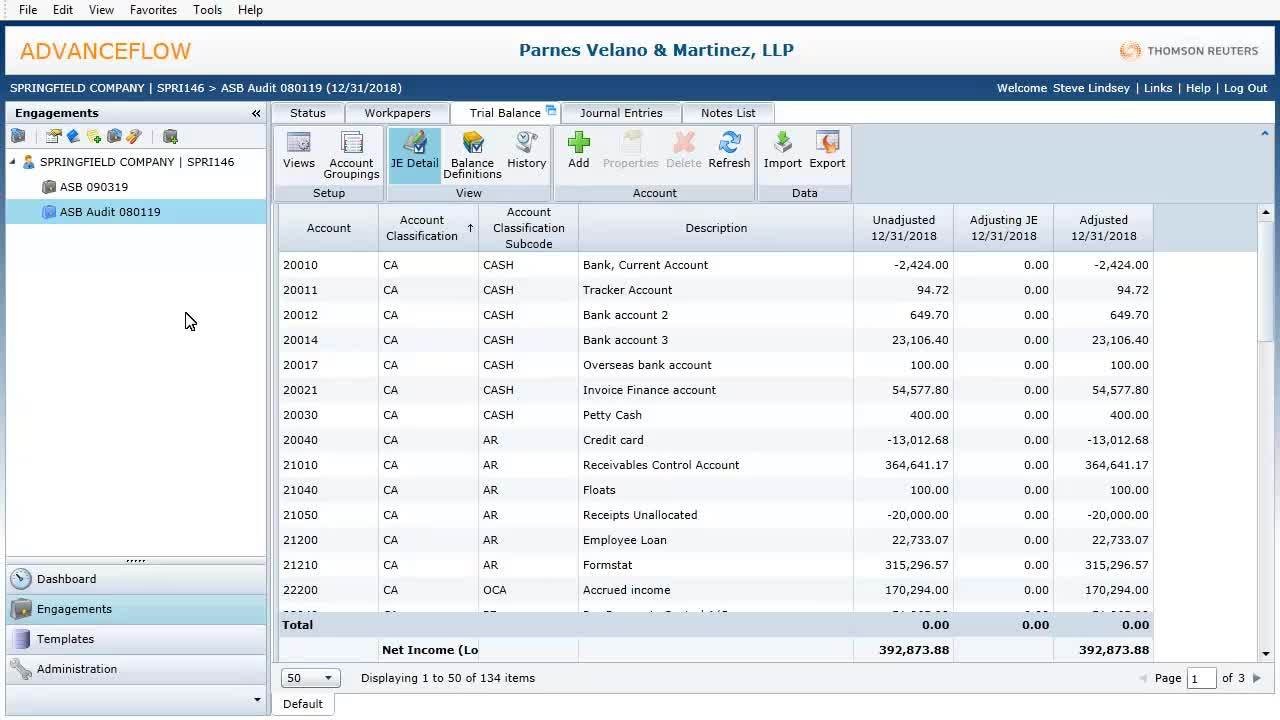Screen dimensions: 1280x720
Task: Open the page size dropdown
Action: [x=311, y=678]
